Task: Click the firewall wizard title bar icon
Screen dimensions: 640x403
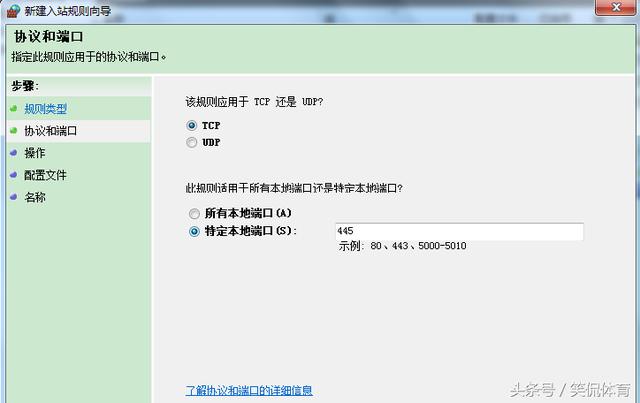Action: (x=13, y=11)
